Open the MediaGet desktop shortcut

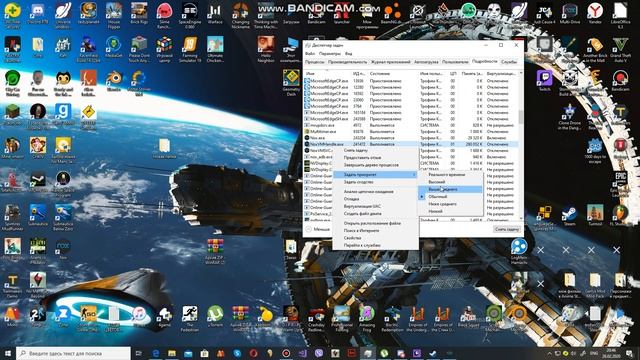[113, 47]
